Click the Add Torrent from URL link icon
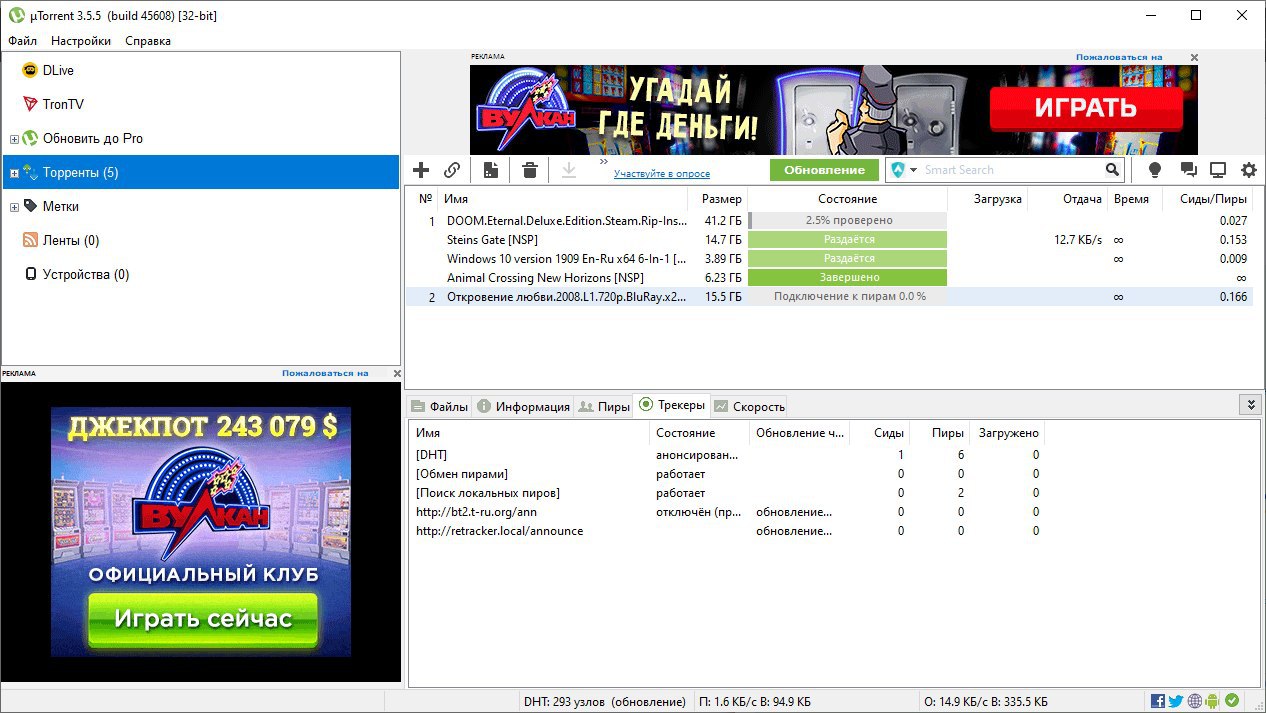This screenshot has width=1266, height=713. [452, 170]
